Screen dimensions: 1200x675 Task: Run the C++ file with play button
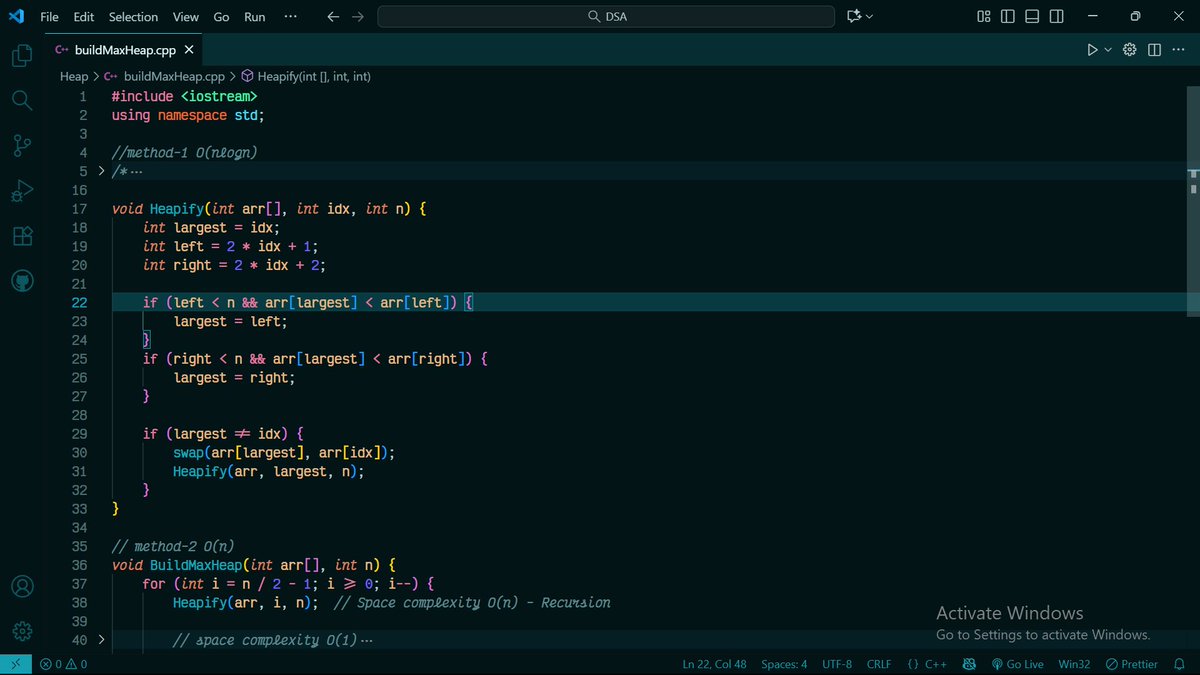coord(1092,50)
